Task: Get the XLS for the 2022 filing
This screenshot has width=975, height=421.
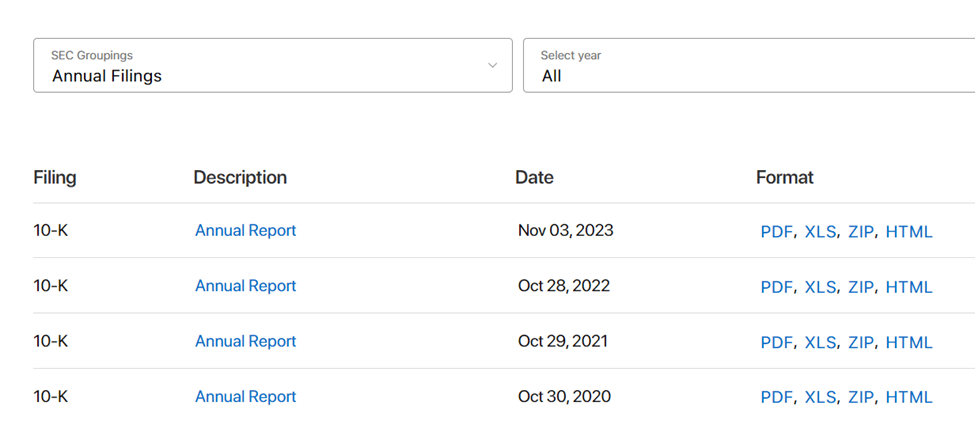Action: 819,287
